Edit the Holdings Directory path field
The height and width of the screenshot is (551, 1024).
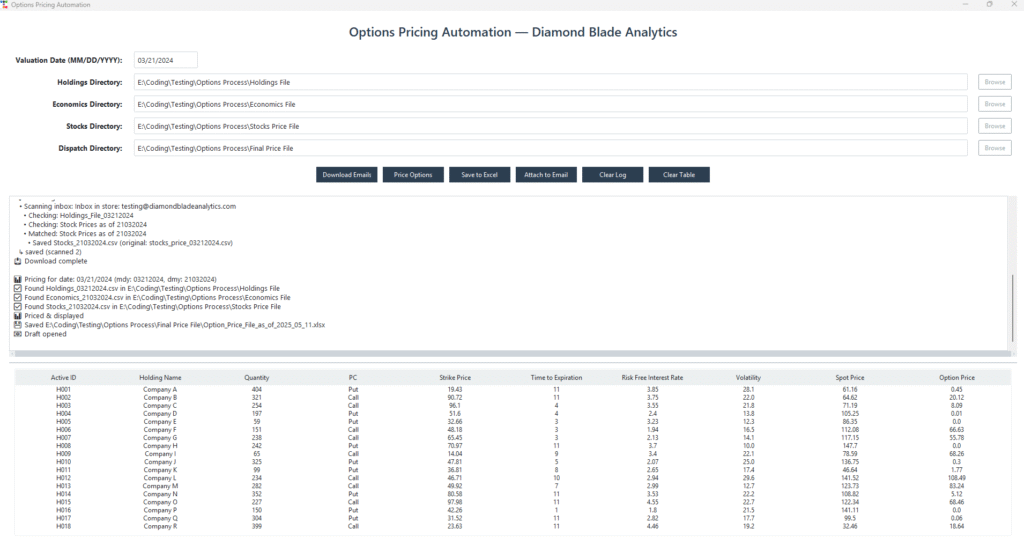[551, 82]
